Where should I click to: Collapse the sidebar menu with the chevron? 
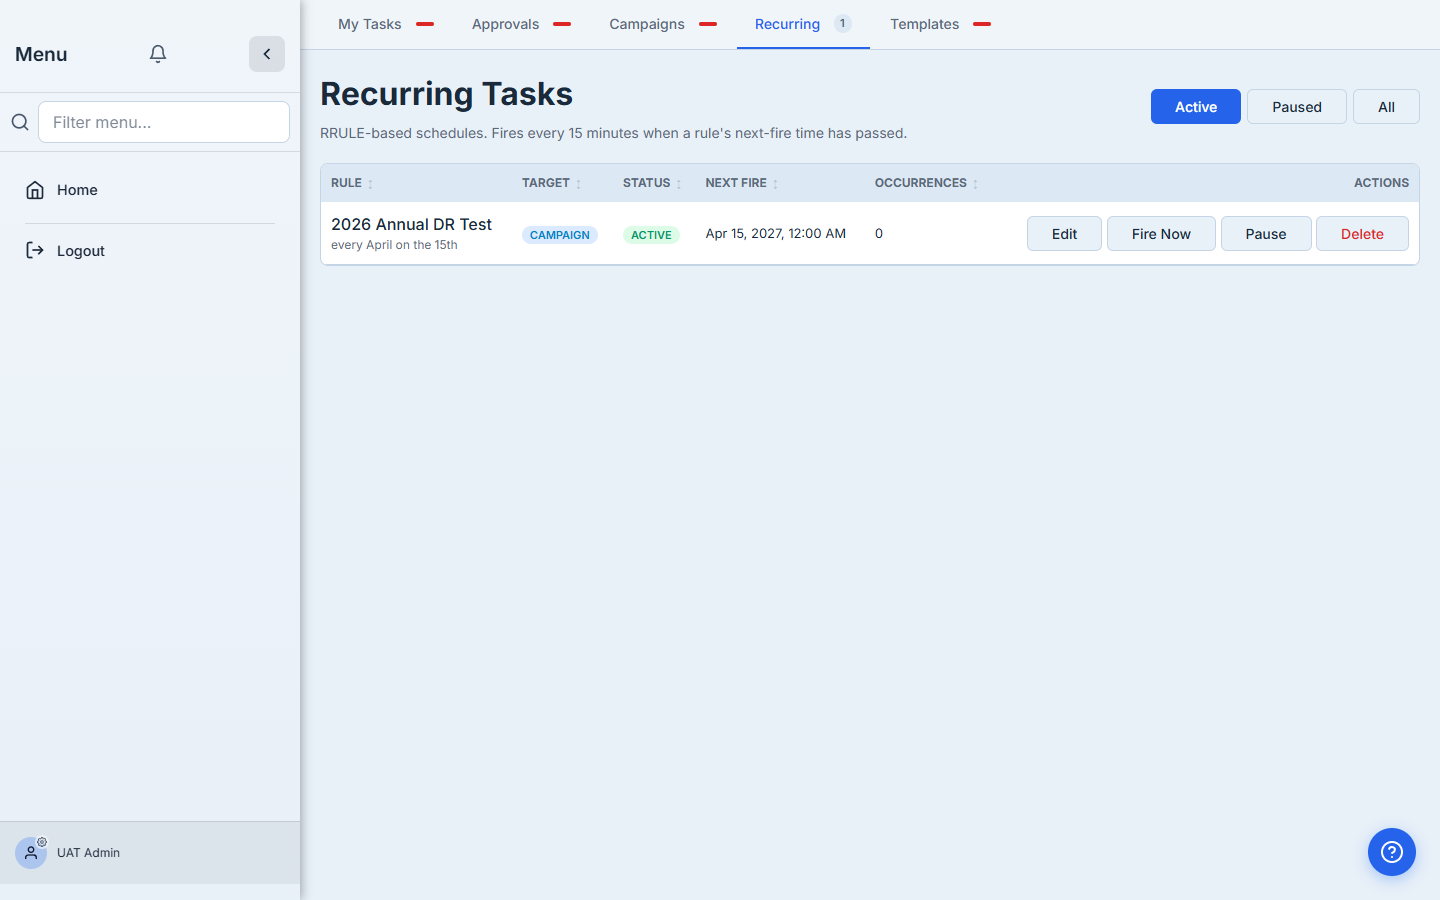tap(267, 54)
